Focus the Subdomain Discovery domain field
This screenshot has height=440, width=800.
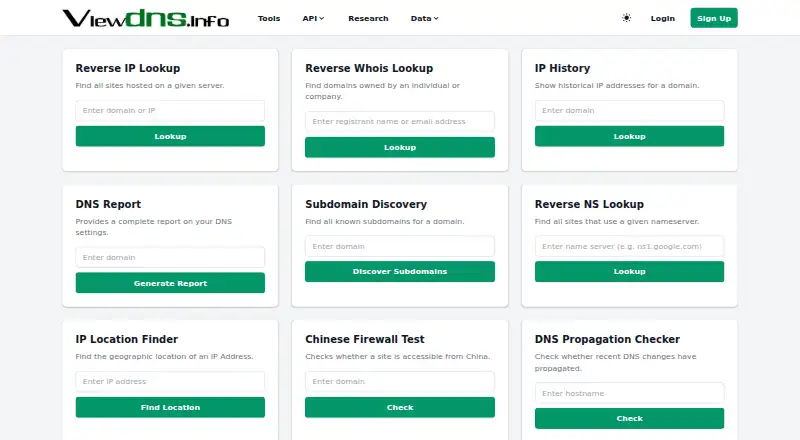pos(400,246)
